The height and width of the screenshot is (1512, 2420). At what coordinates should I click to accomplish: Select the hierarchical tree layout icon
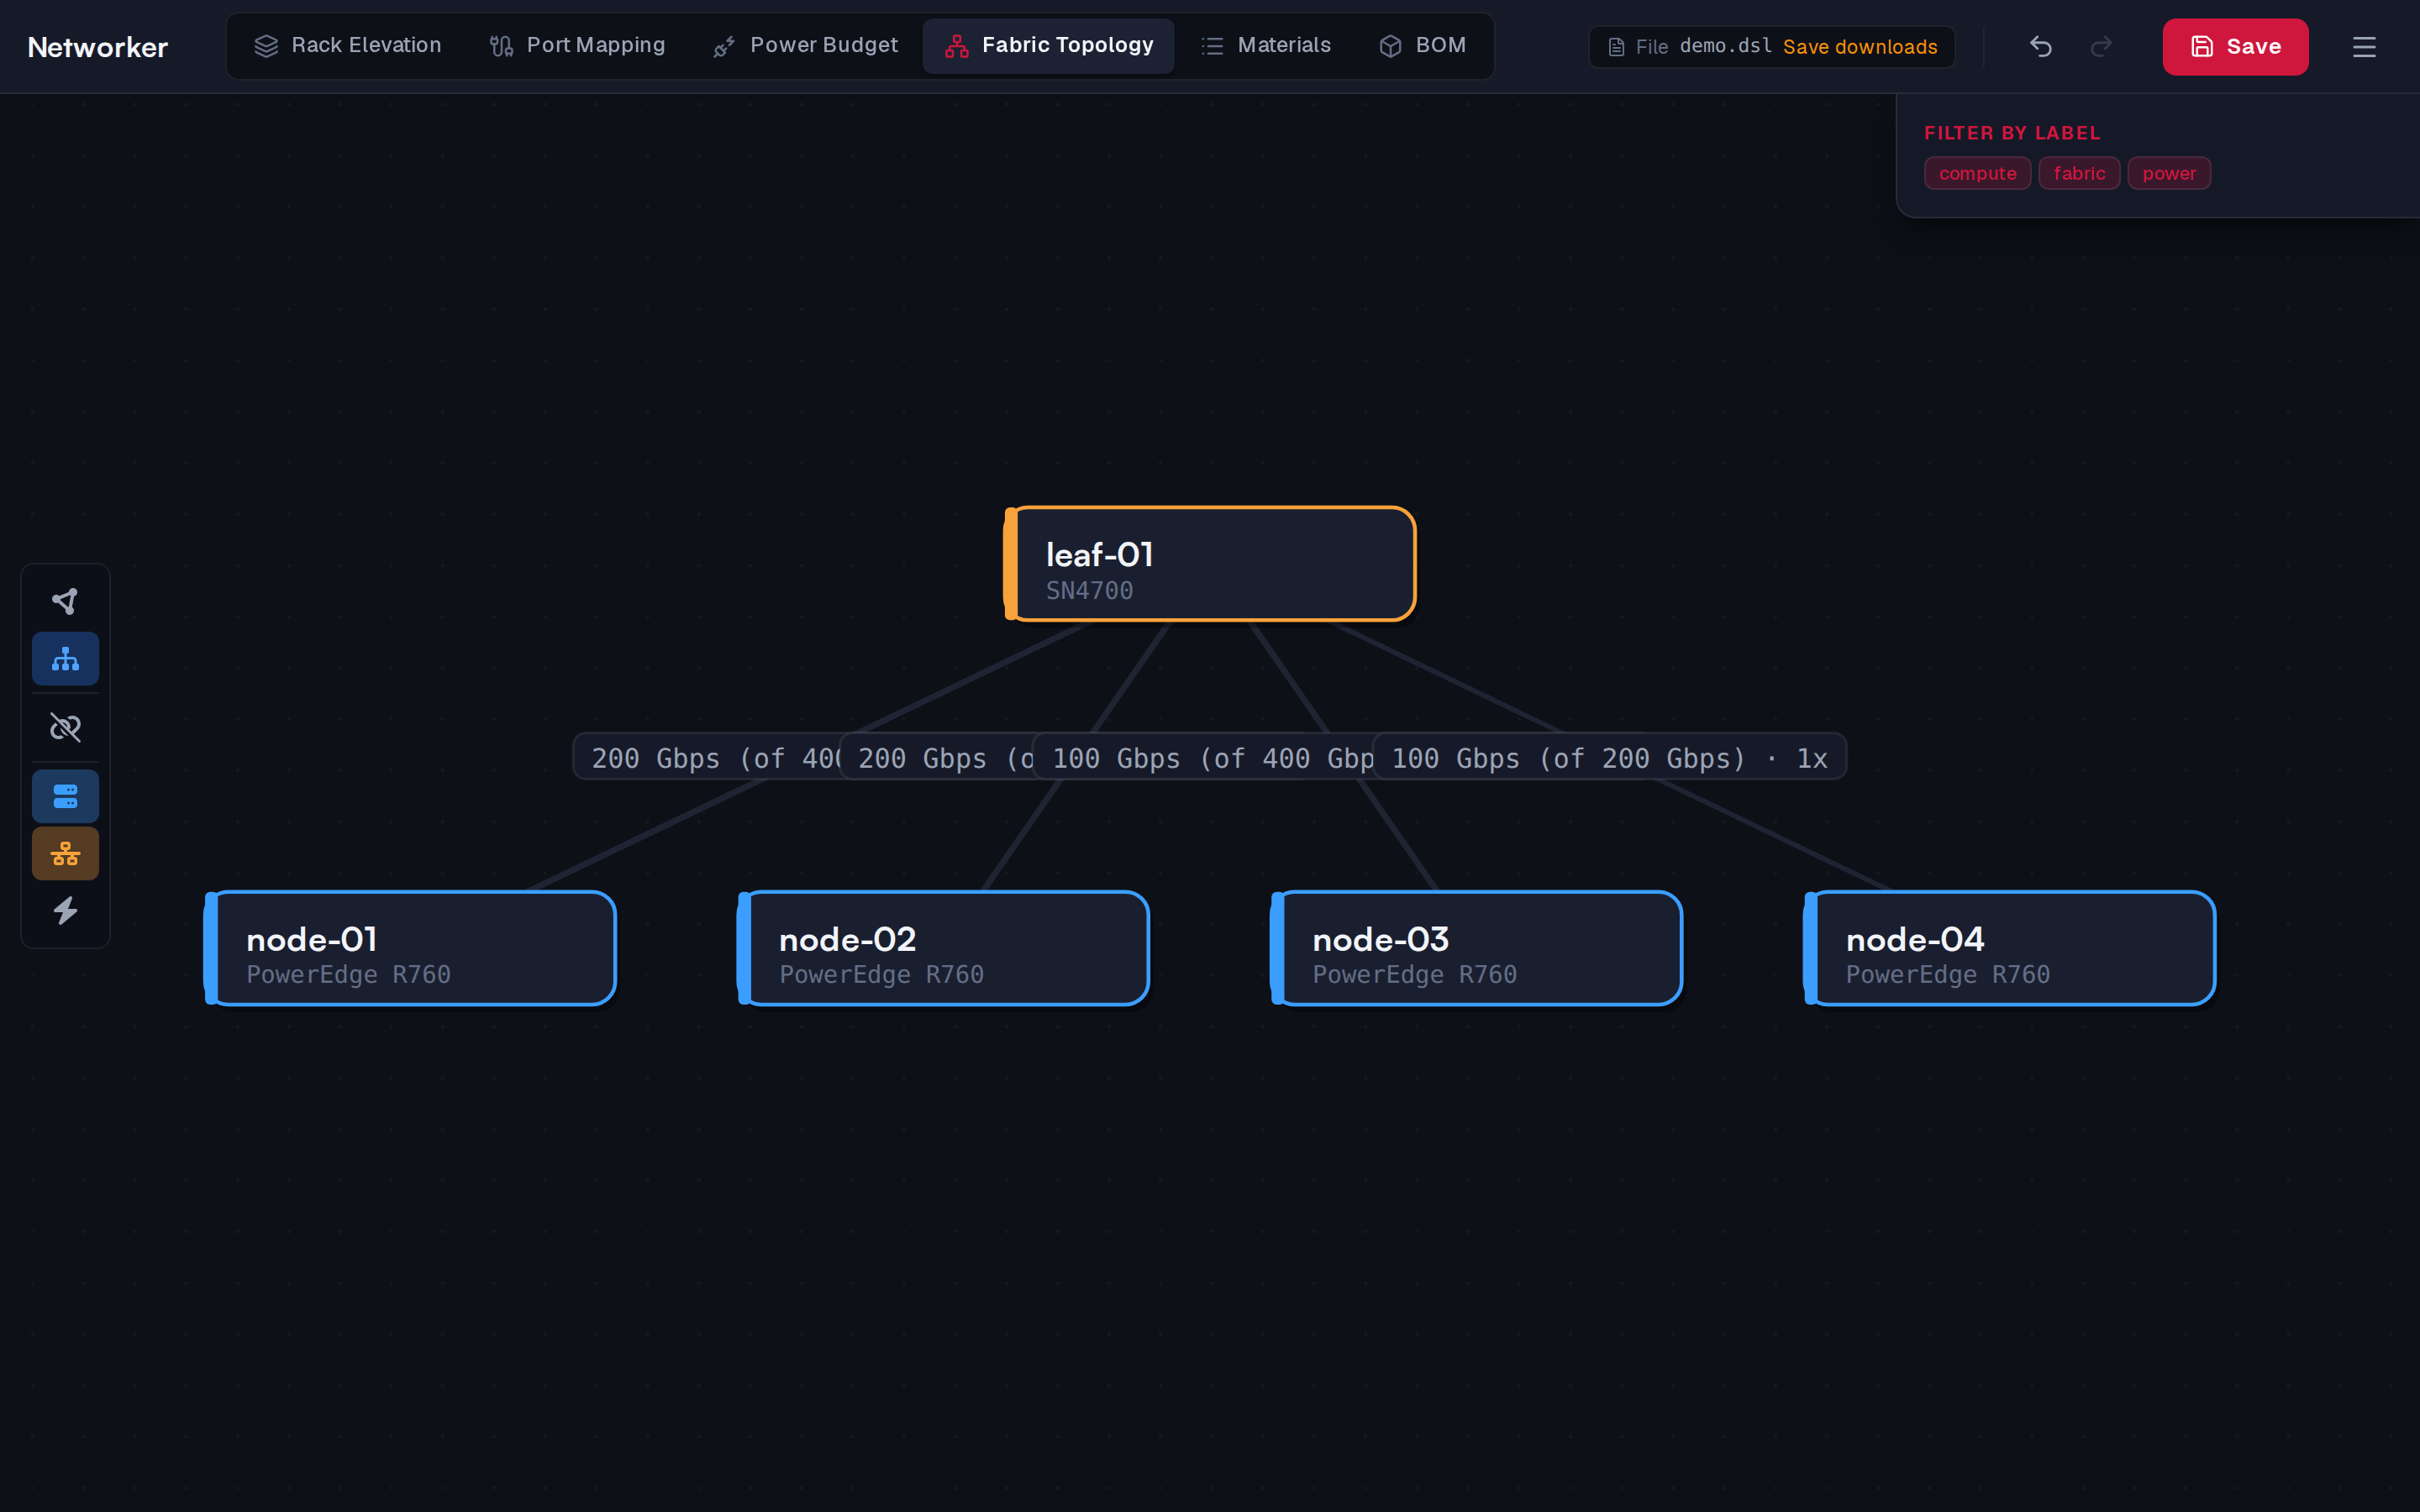[65, 659]
